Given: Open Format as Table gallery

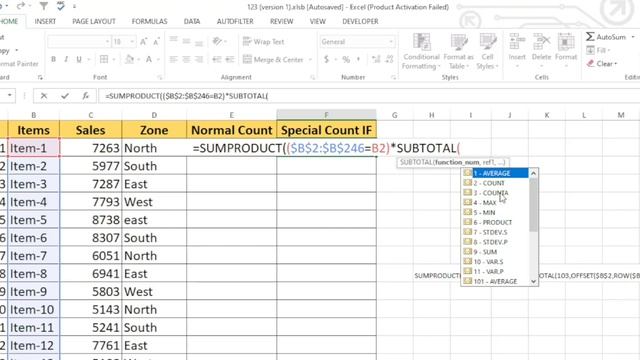Looking at the screenshot, I should point(458,51).
